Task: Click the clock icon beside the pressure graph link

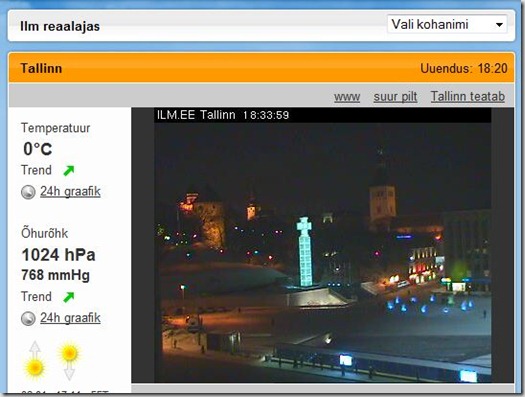Action: point(28,319)
